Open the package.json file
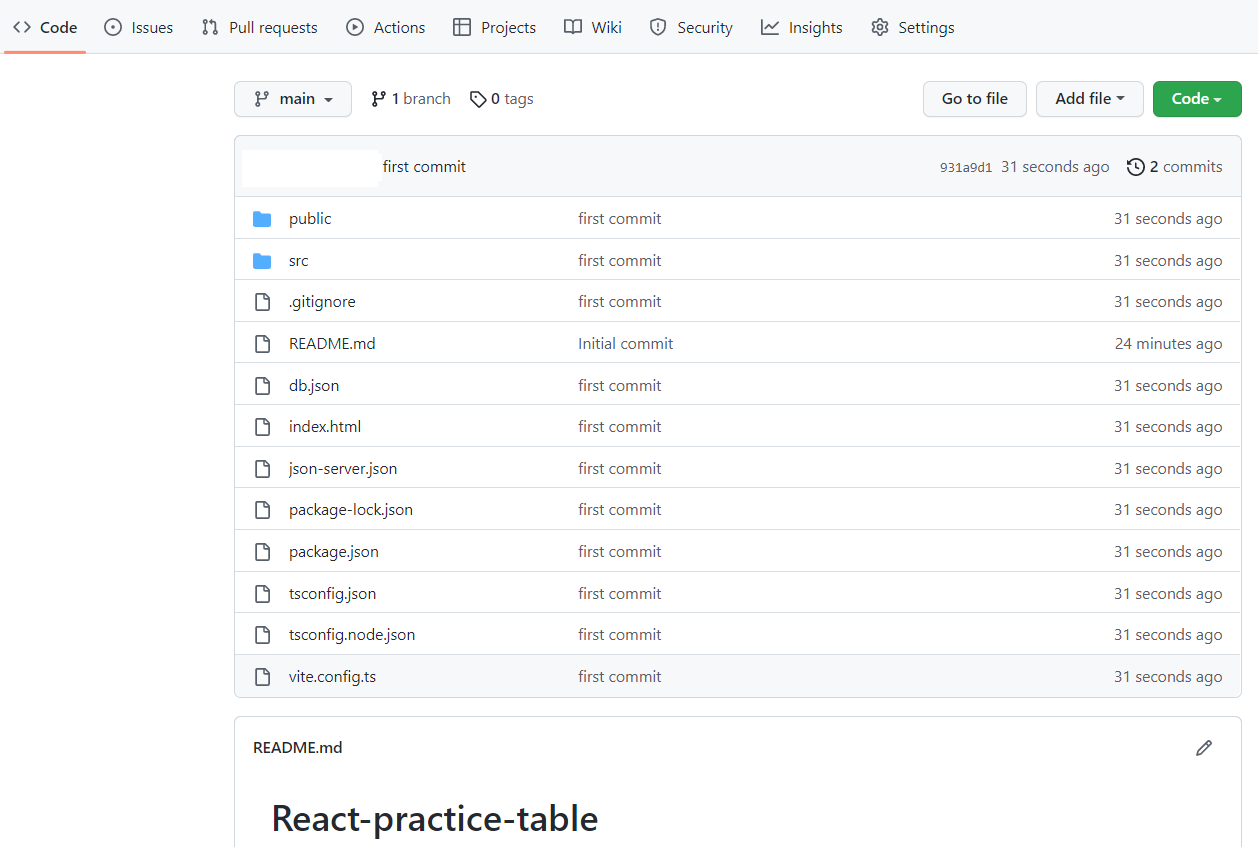Image resolution: width=1258 pixels, height=847 pixels. point(333,552)
